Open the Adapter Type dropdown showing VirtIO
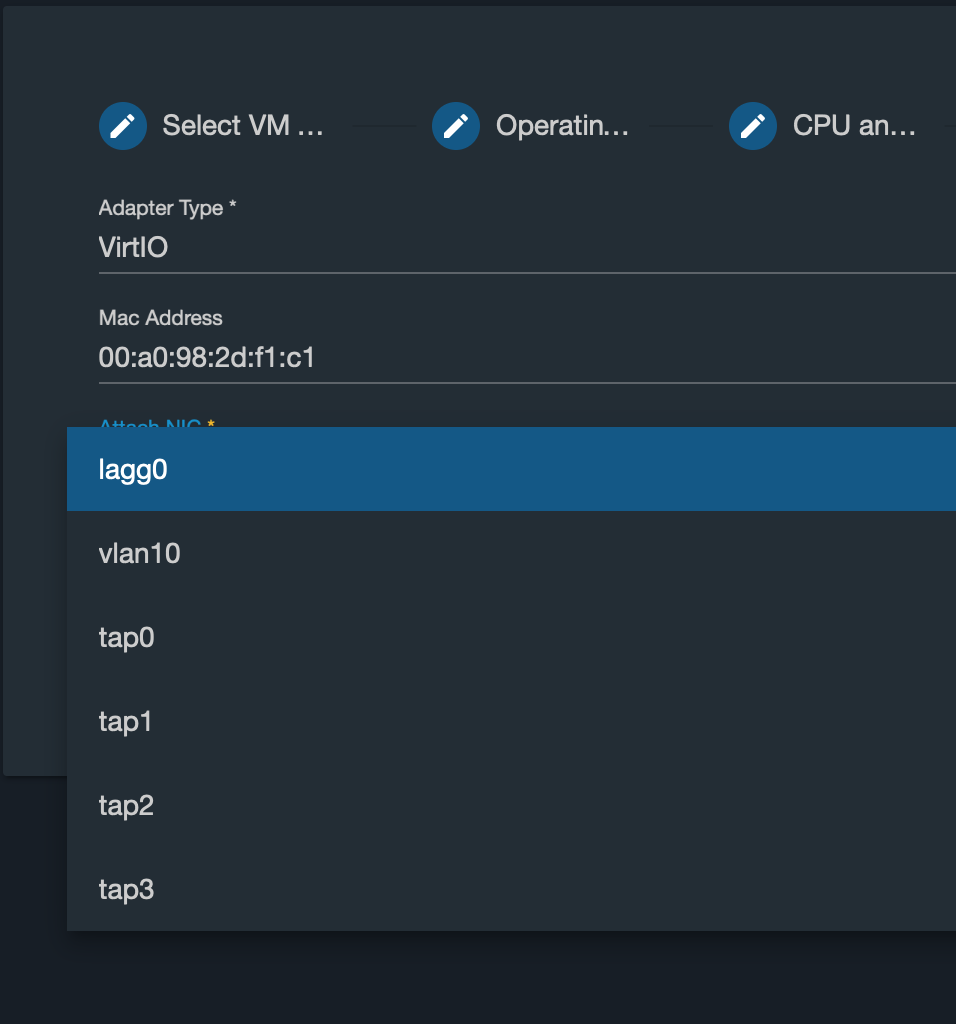 [527, 248]
